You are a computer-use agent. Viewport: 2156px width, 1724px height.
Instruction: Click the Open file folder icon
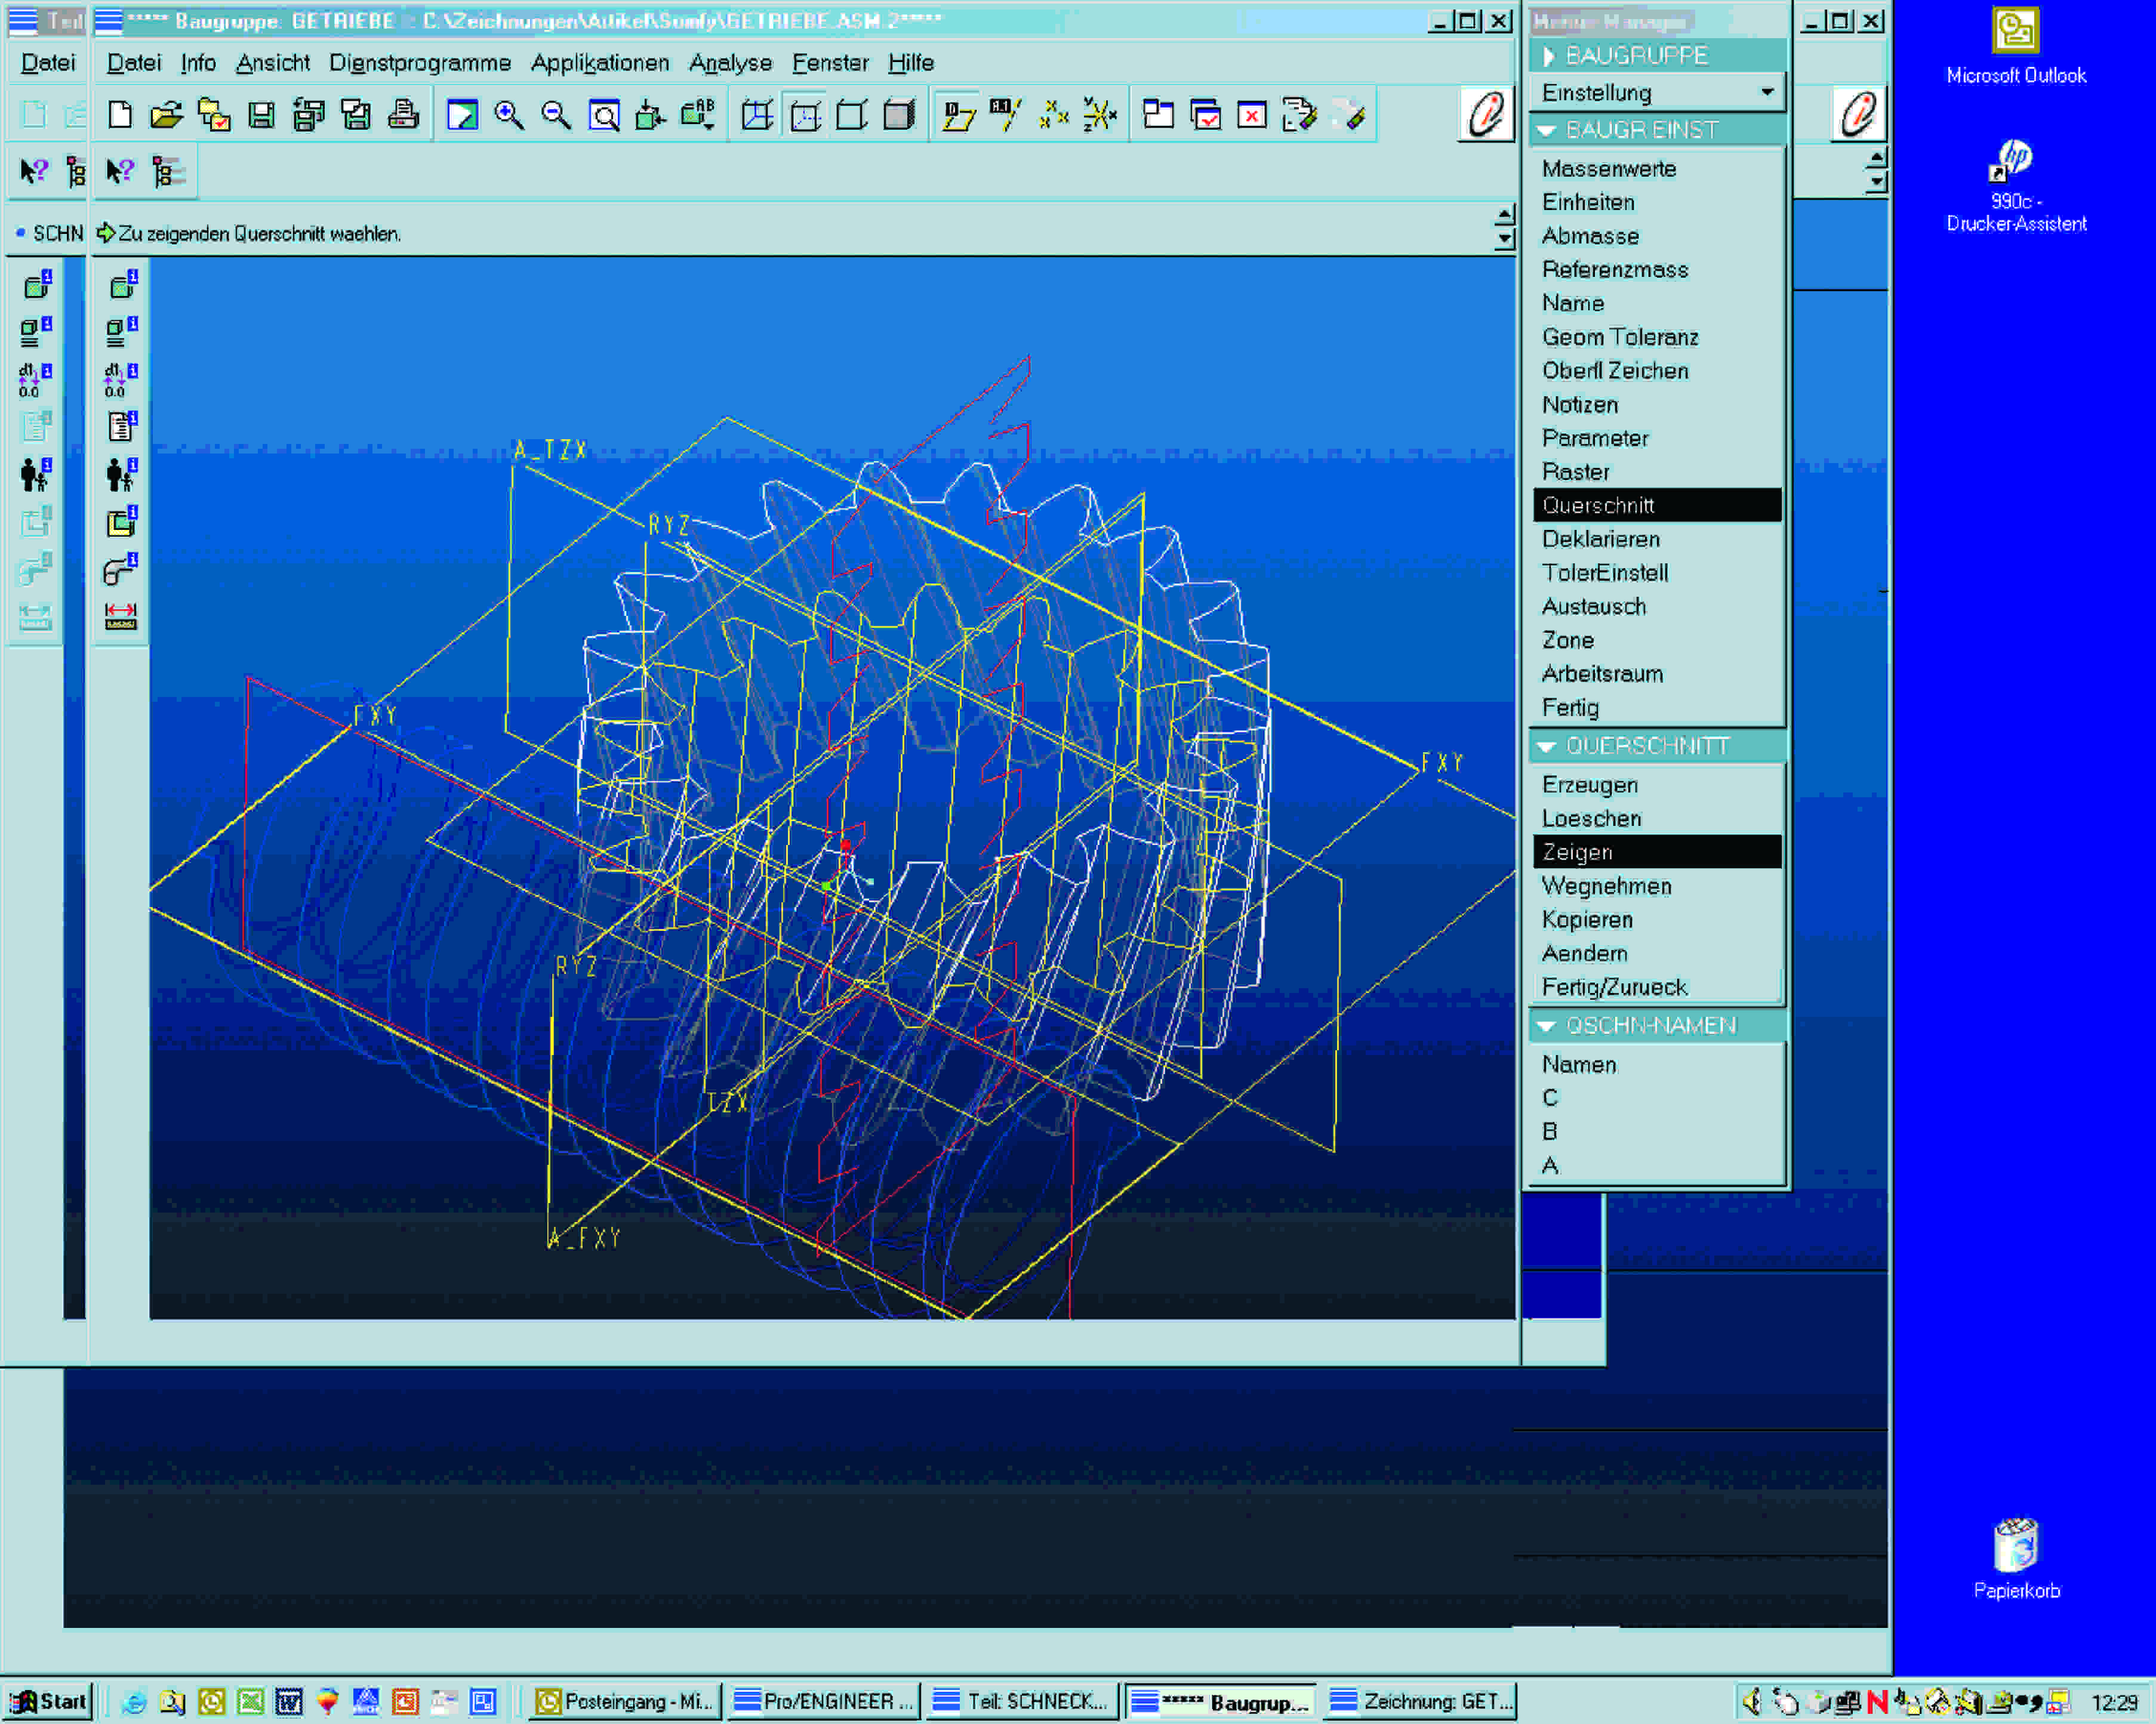tap(166, 115)
